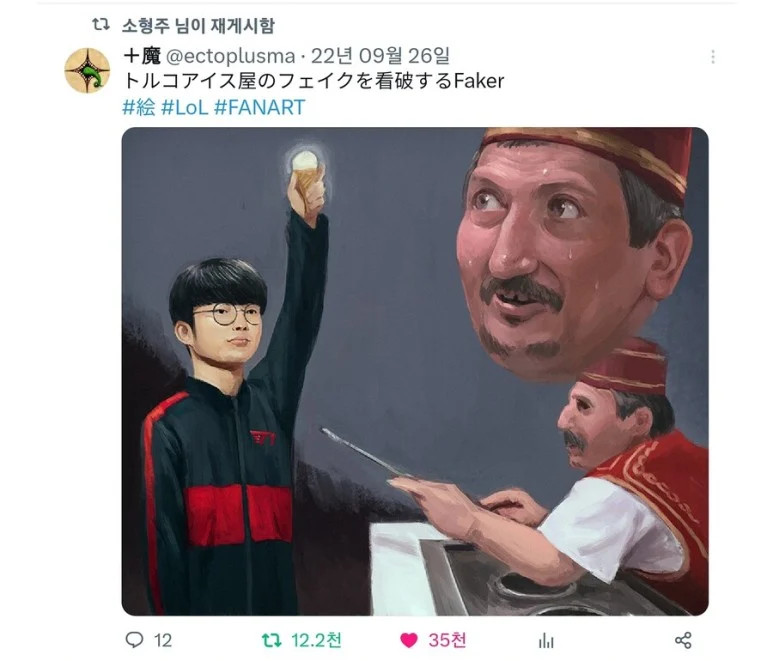Image resolution: width=773 pixels, height=661 pixels.
Task: Click the 12.2천 retweet count
Action: tap(316, 640)
